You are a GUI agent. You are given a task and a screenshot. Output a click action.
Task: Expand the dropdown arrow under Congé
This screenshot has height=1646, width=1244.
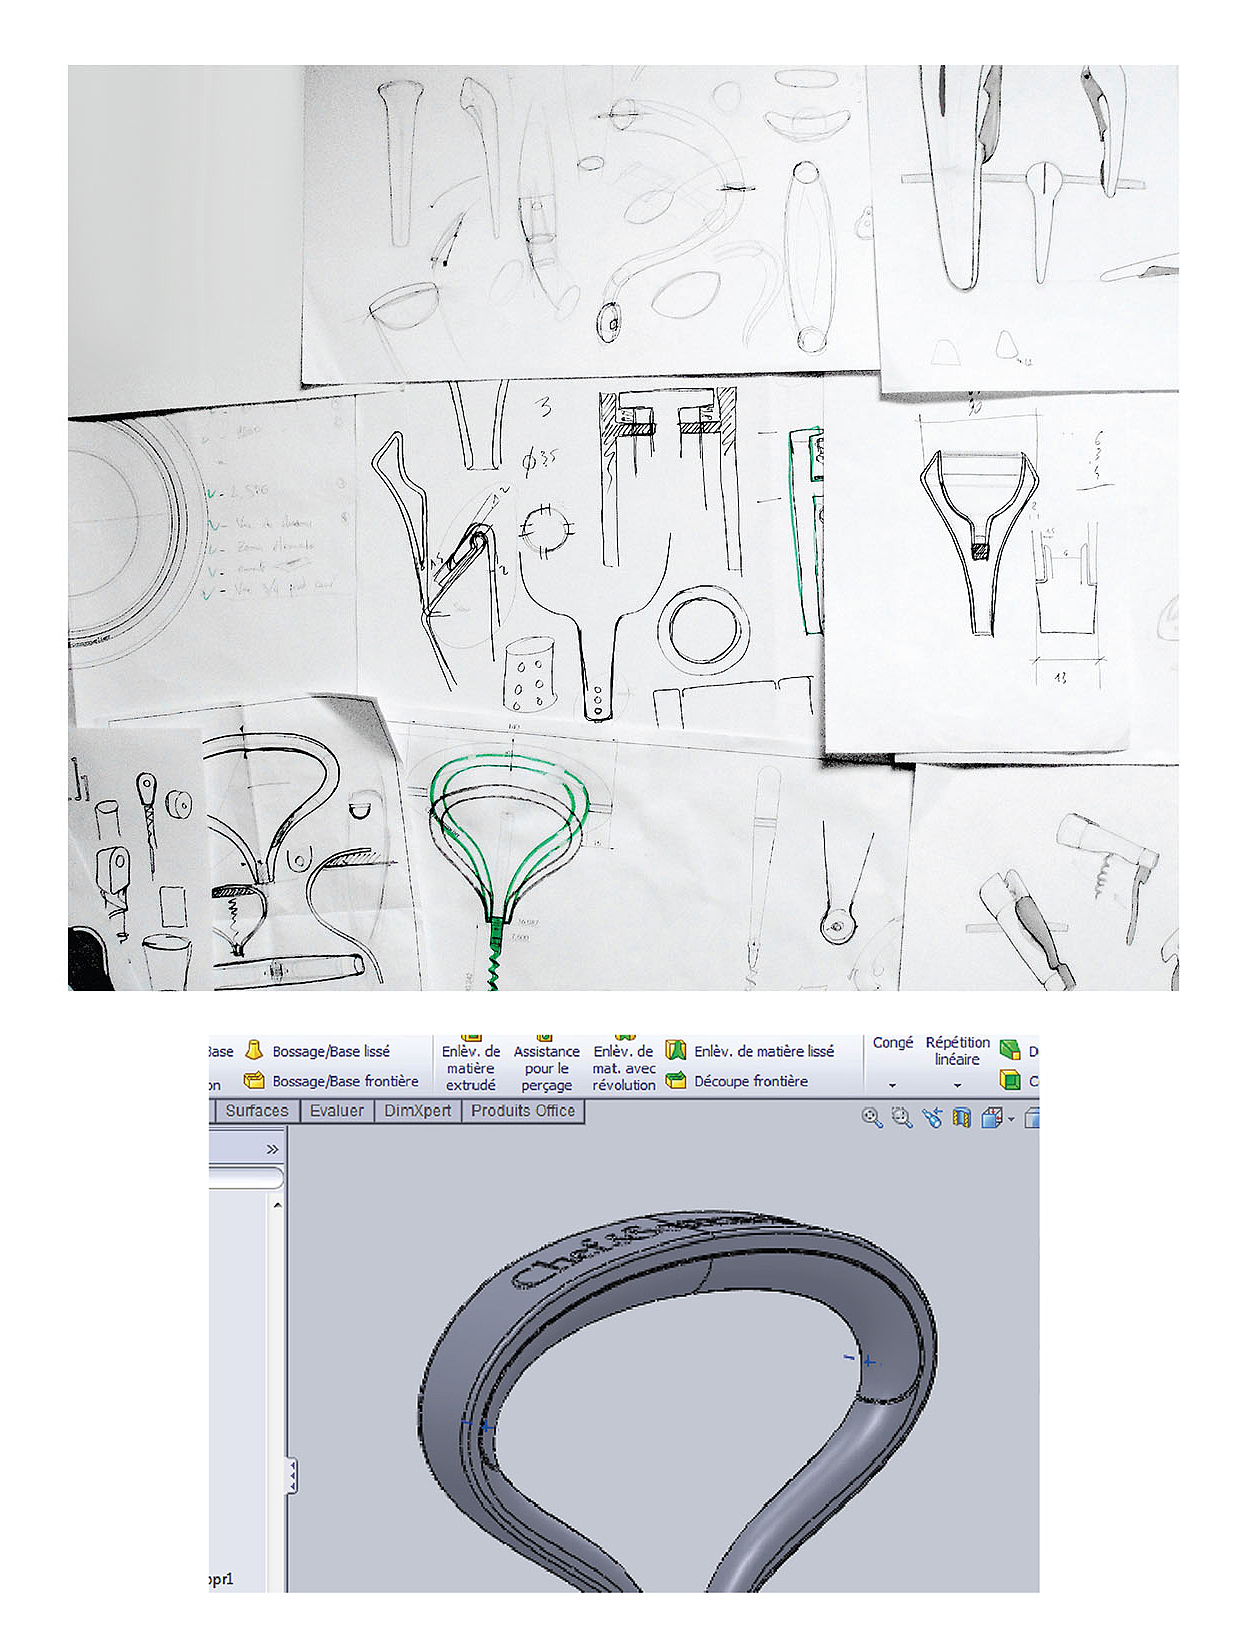[892, 1085]
